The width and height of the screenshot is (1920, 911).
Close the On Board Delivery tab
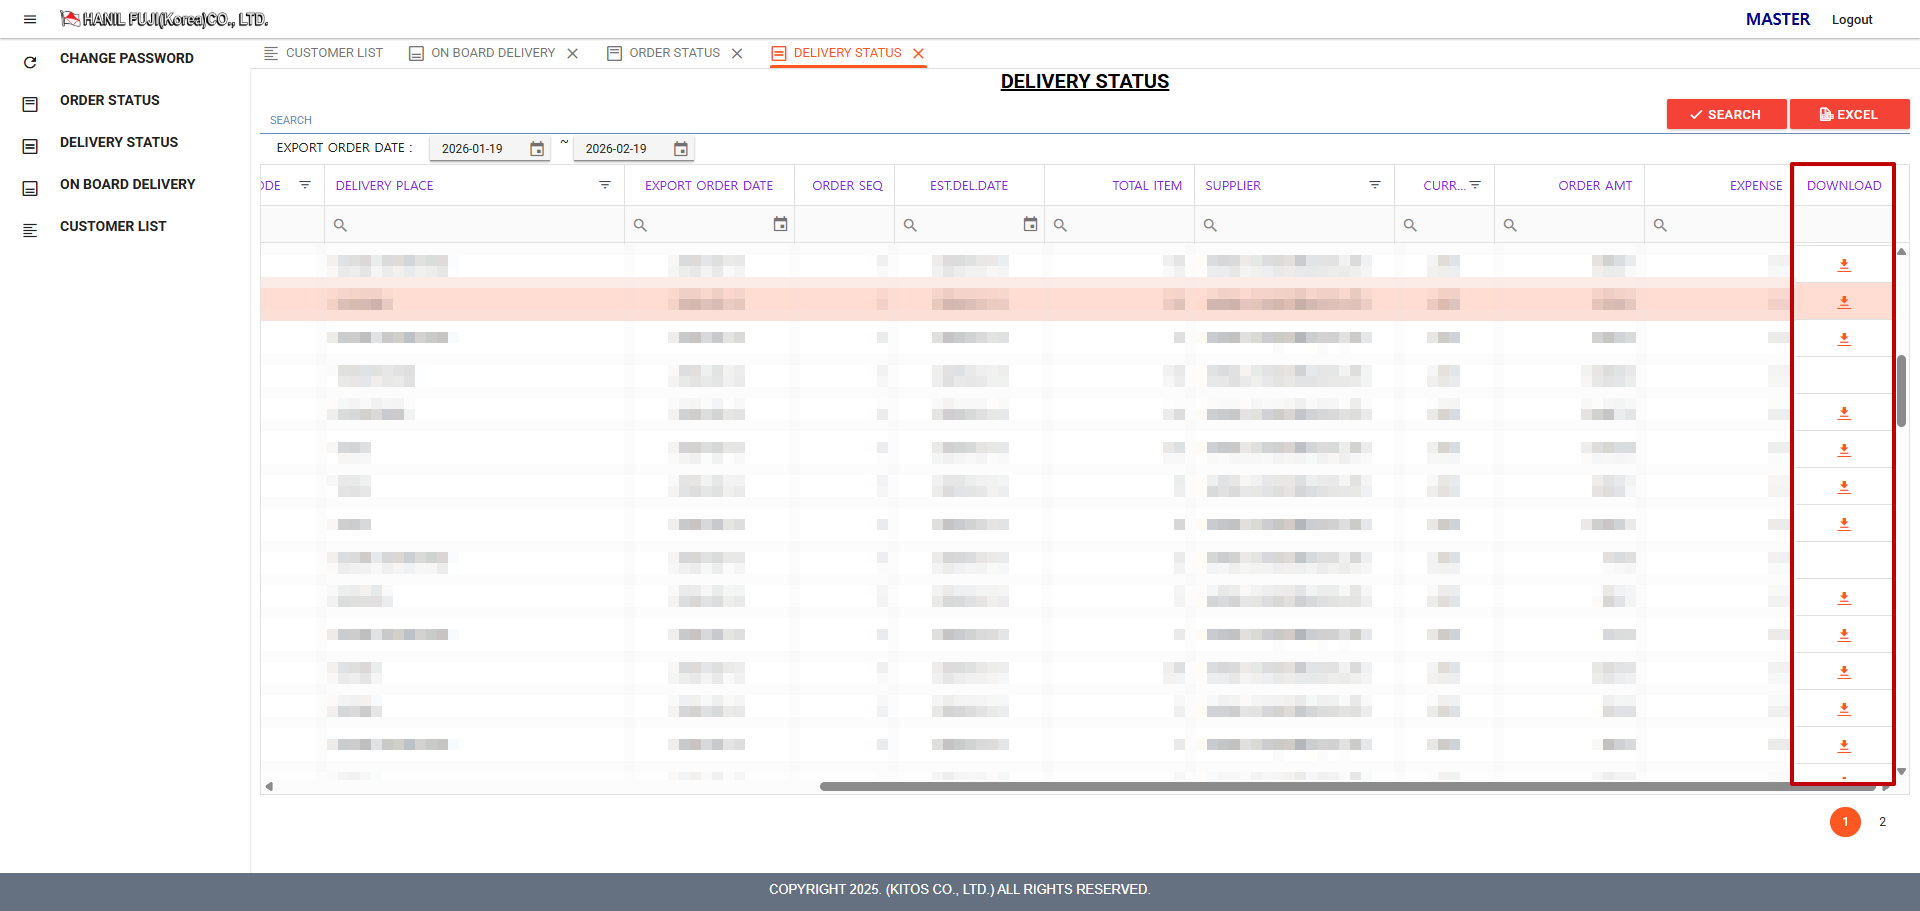[573, 54]
